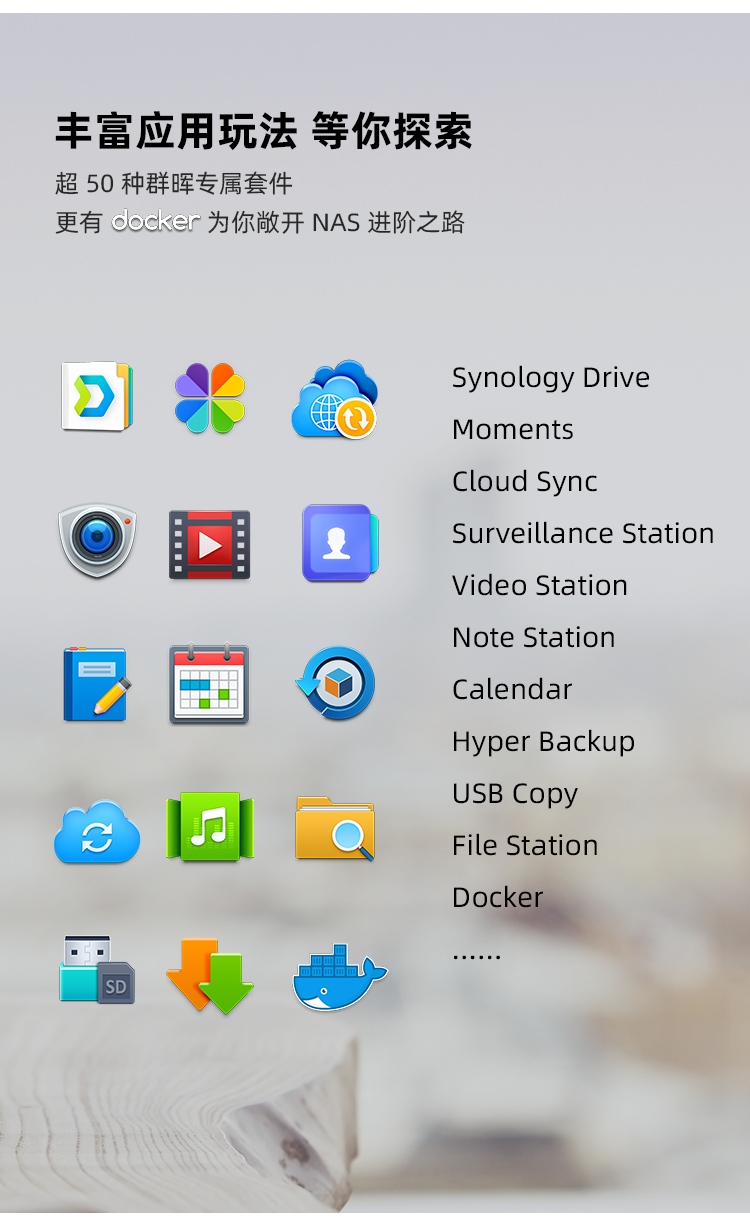Viewport: 750px width, 1225px height.
Task: Click the 'Cloud Sync' list entry
Action: (525, 481)
